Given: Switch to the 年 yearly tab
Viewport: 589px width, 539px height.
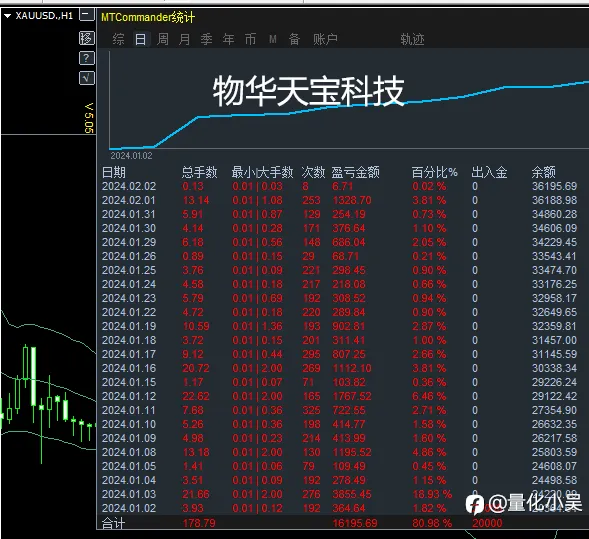Looking at the screenshot, I should pos(228,39).
